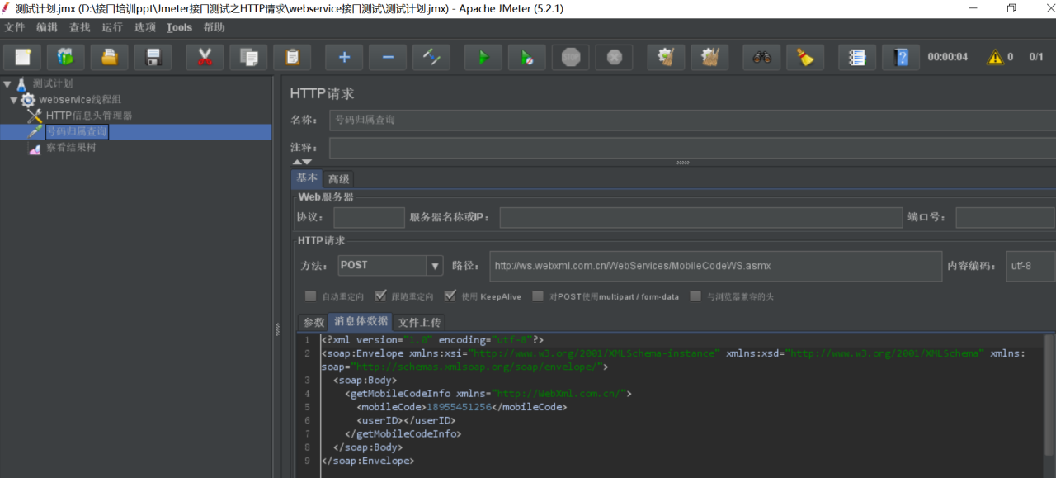The image size is (1056, 478).
Task: Click the New test plan icon
Action: 22,57
